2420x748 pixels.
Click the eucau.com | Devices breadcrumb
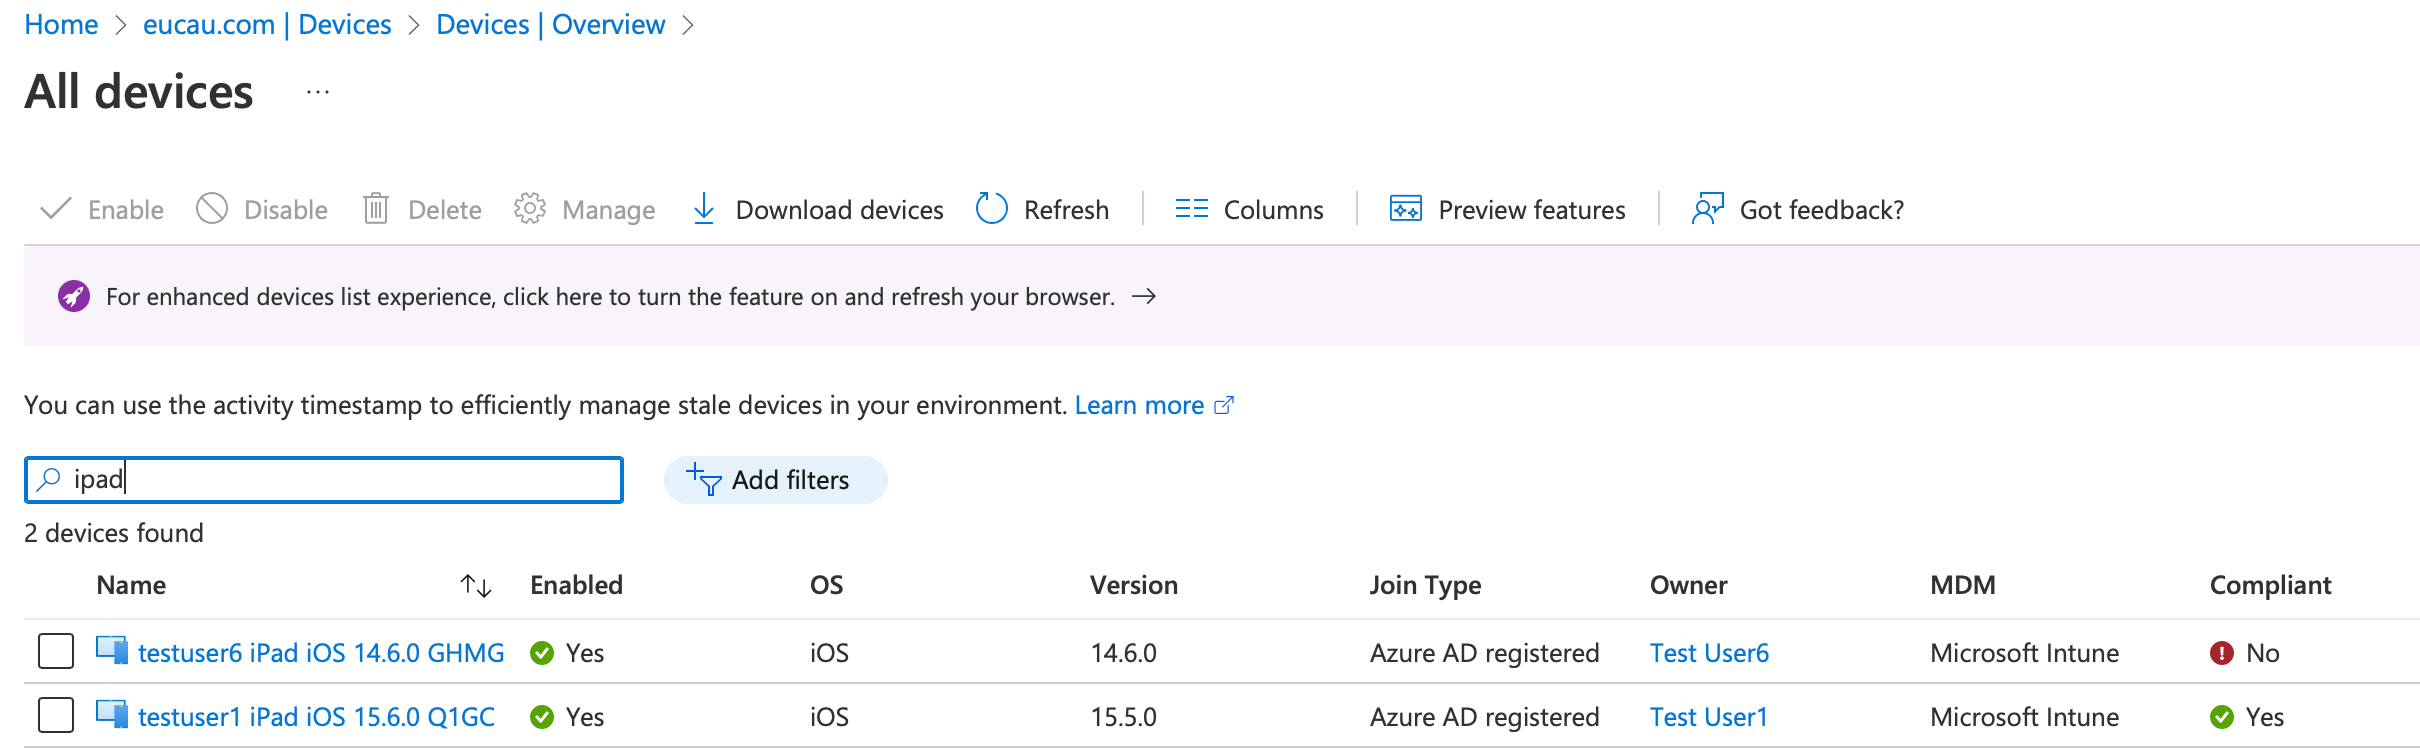tap(267, 25)
